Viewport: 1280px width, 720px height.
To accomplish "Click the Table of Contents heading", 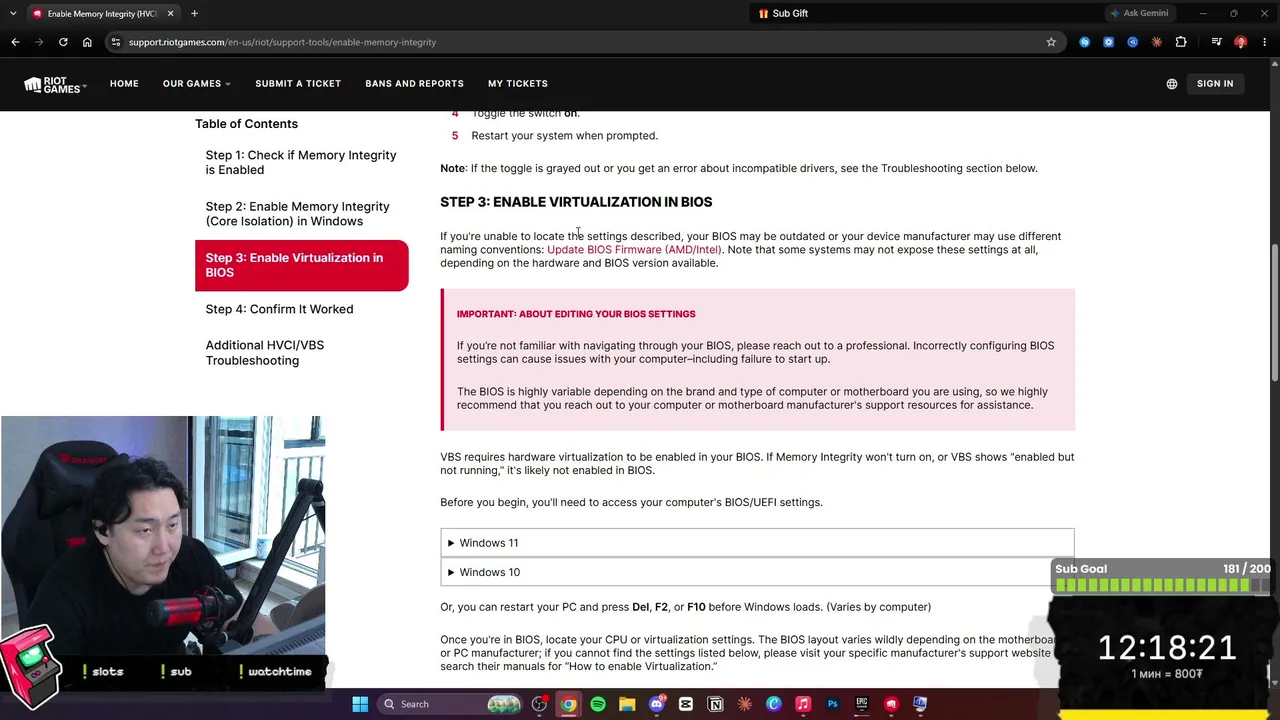I will click(246, 124).
